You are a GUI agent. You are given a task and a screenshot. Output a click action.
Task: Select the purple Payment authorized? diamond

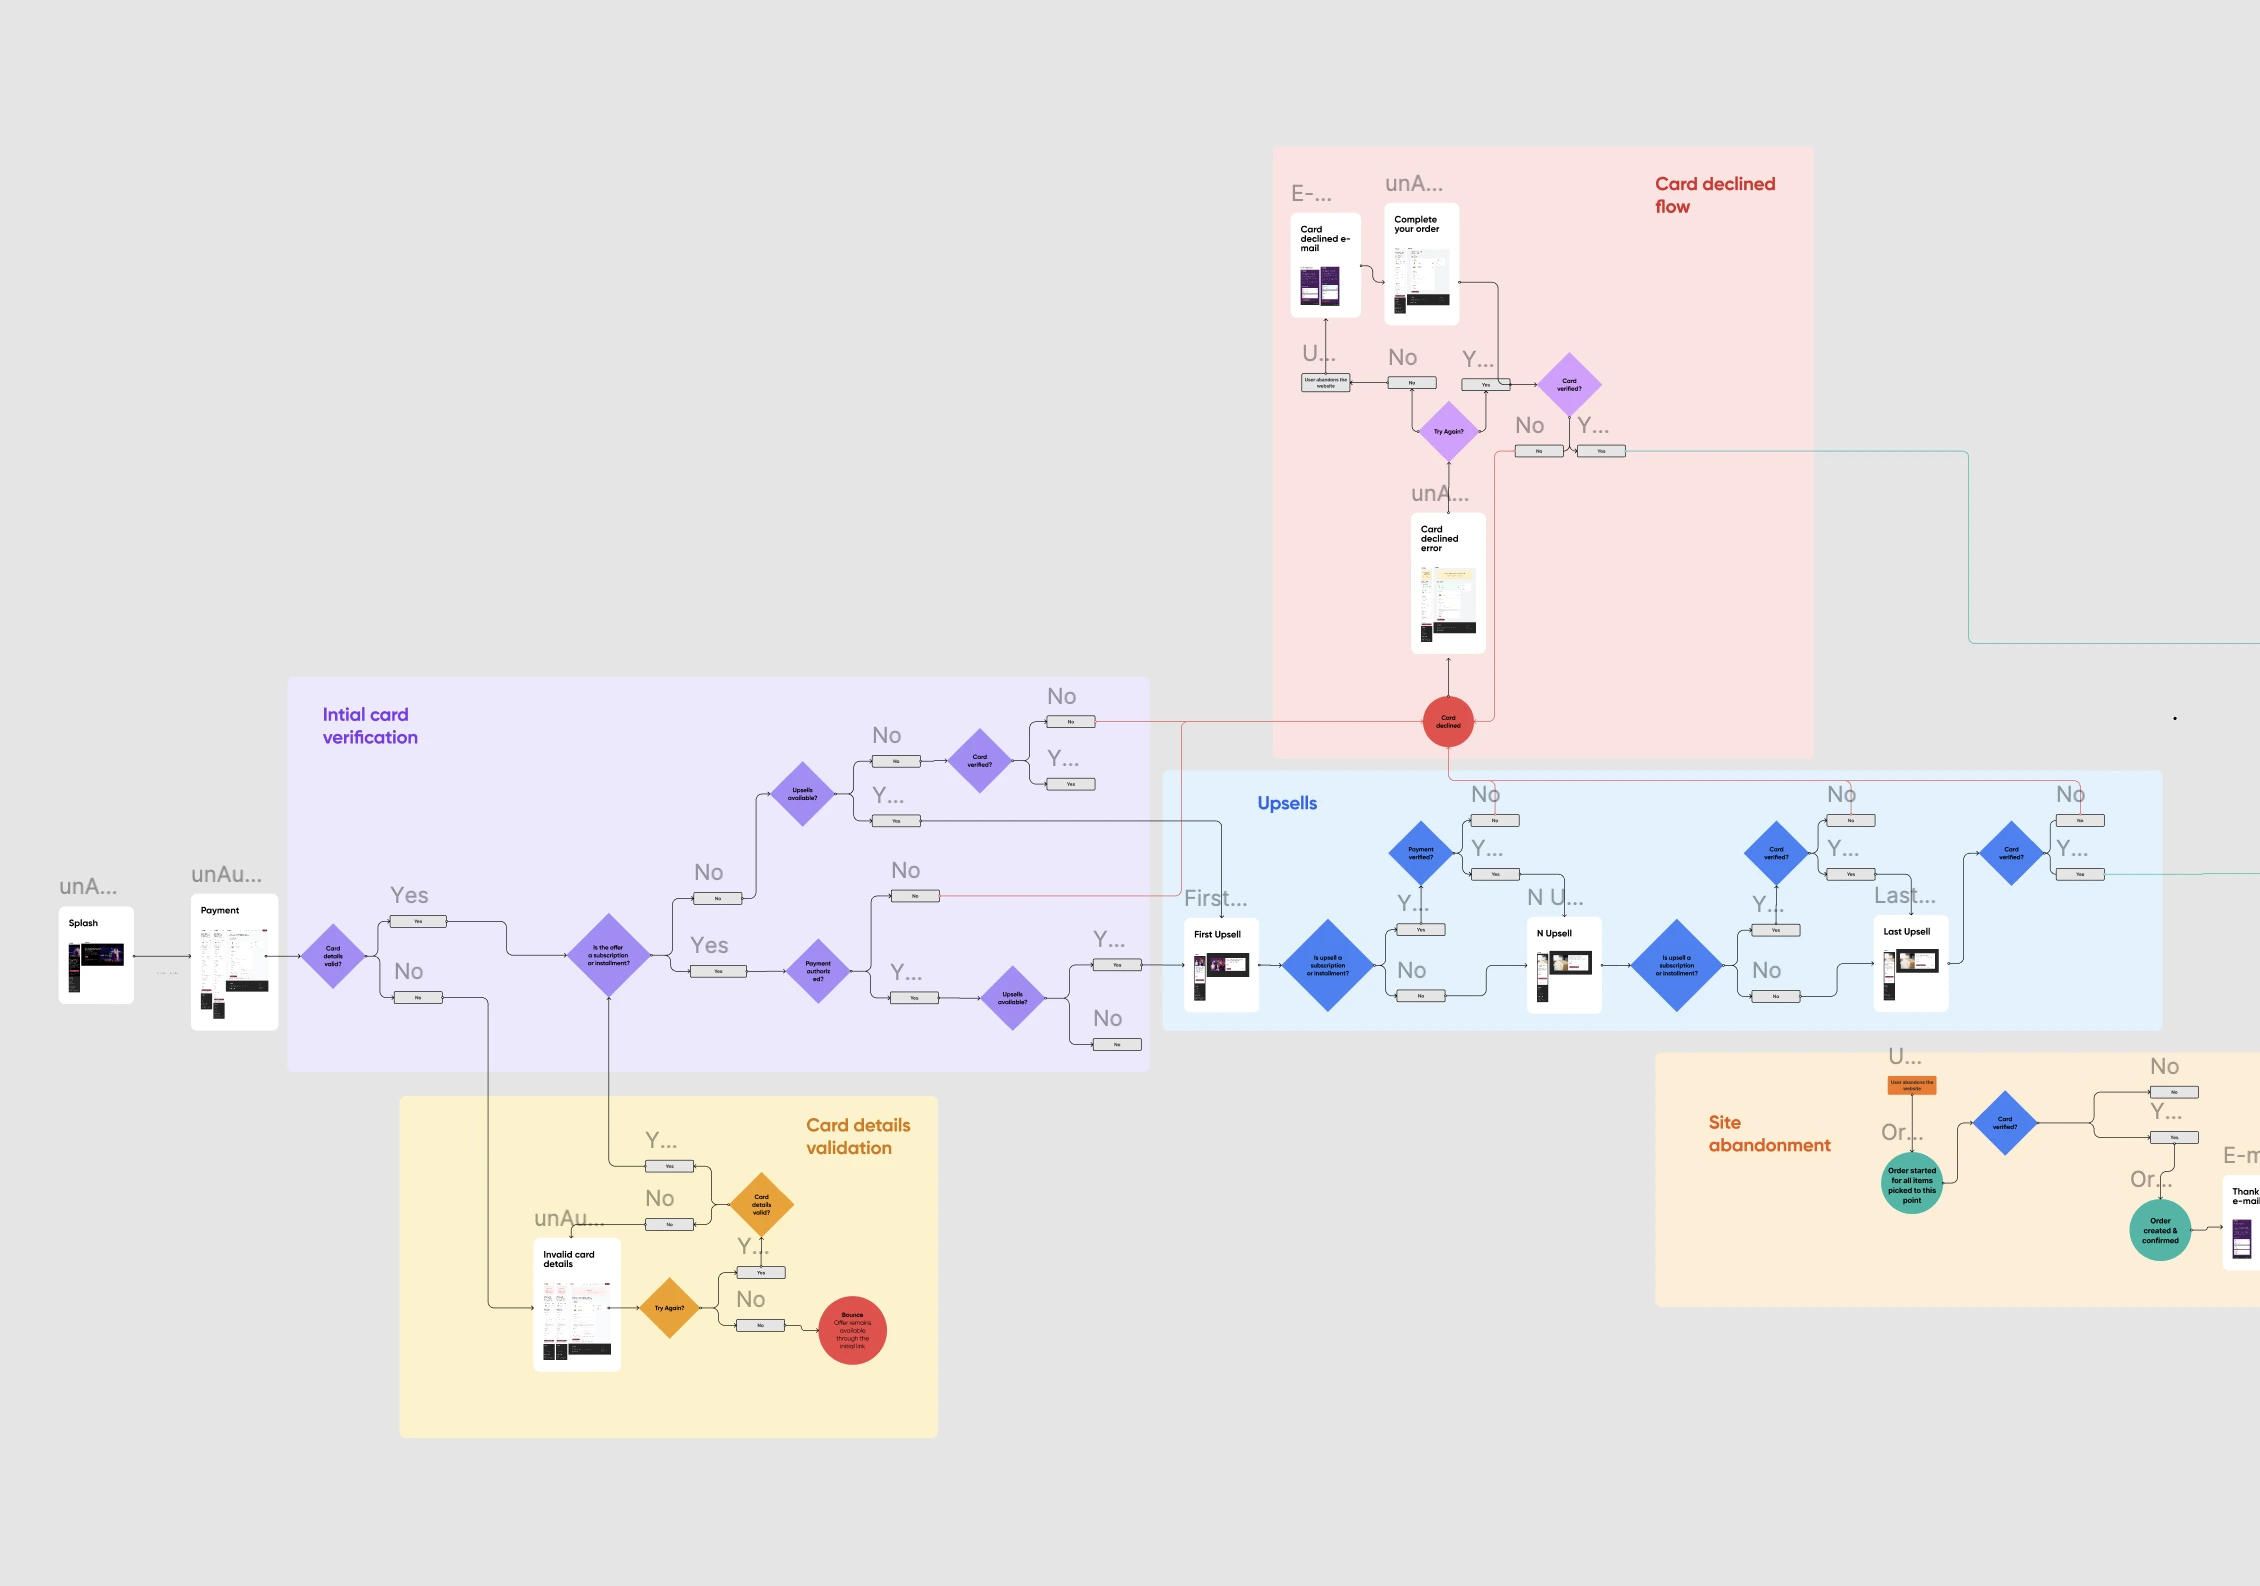tap(818, 971)
